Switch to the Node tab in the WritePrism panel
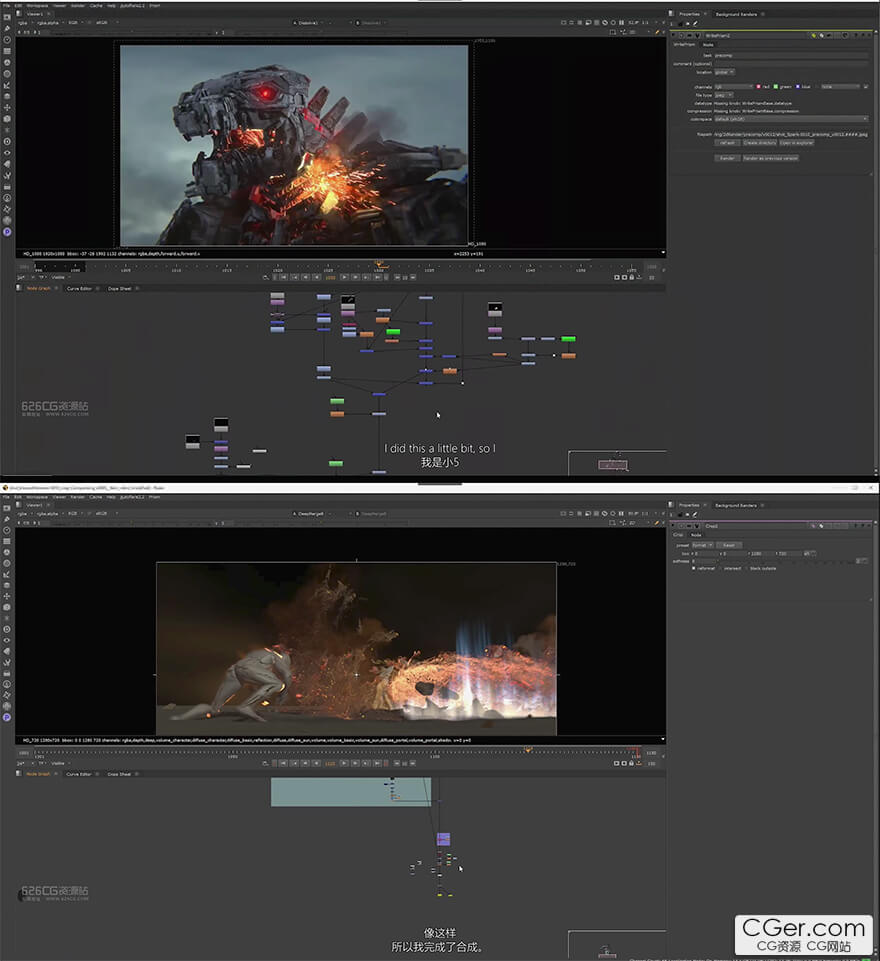The image size is (880, 961). pos(708,45)
